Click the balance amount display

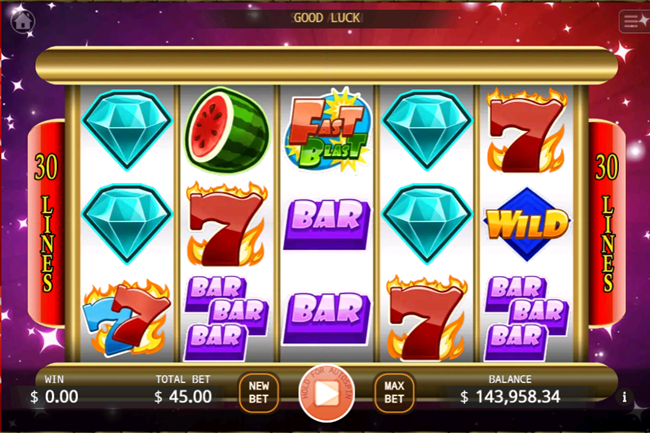tap(510, 397)
